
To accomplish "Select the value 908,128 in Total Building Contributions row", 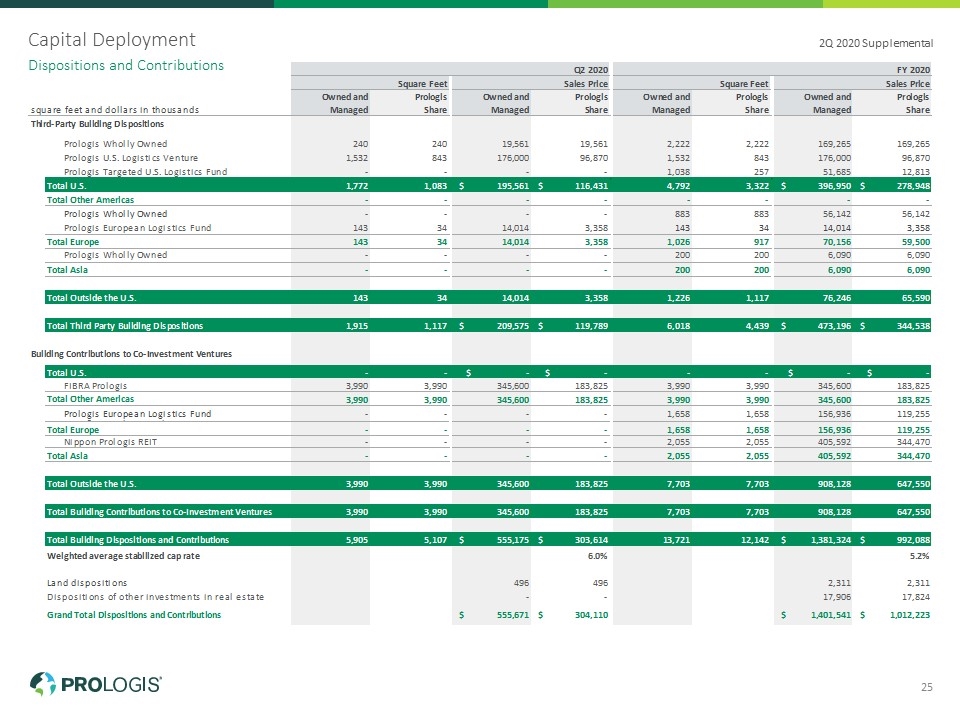I will coord(834,512).
